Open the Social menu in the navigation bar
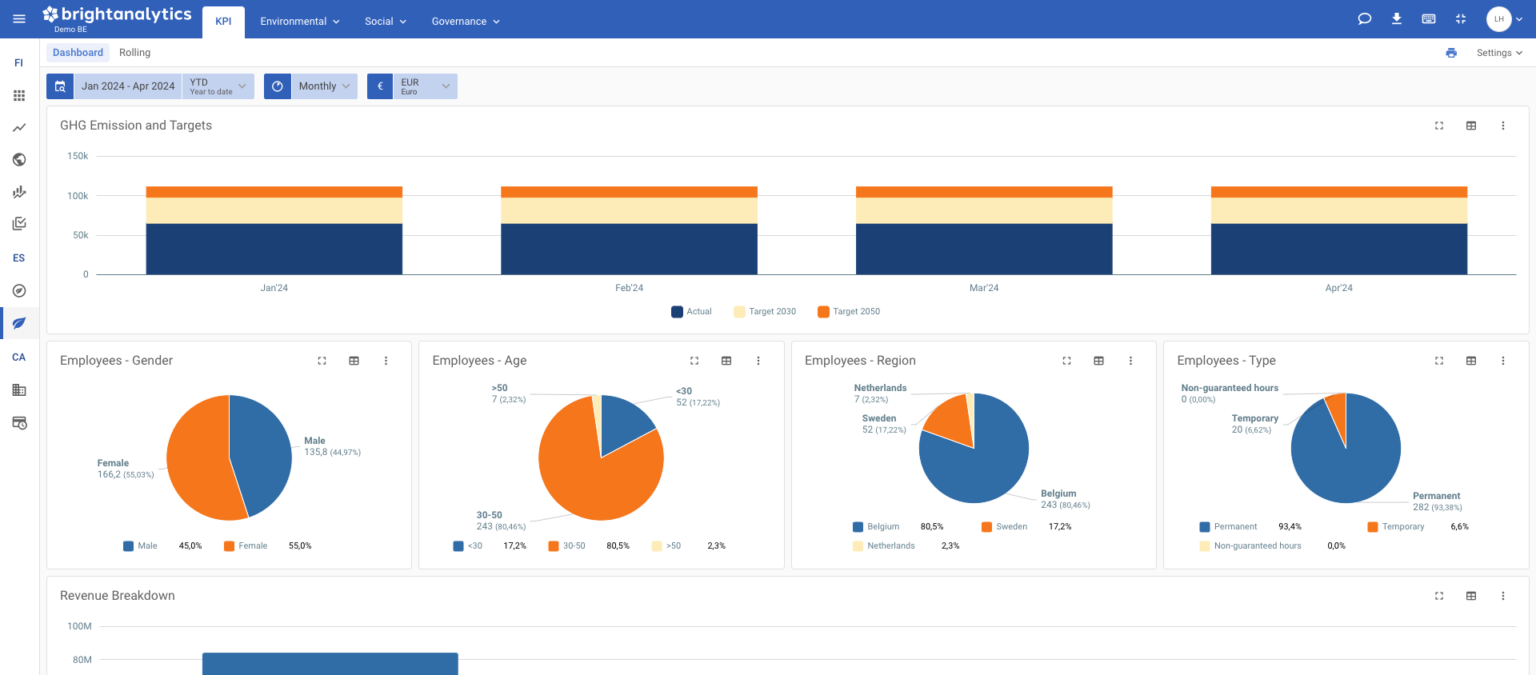 click(385, 20)
